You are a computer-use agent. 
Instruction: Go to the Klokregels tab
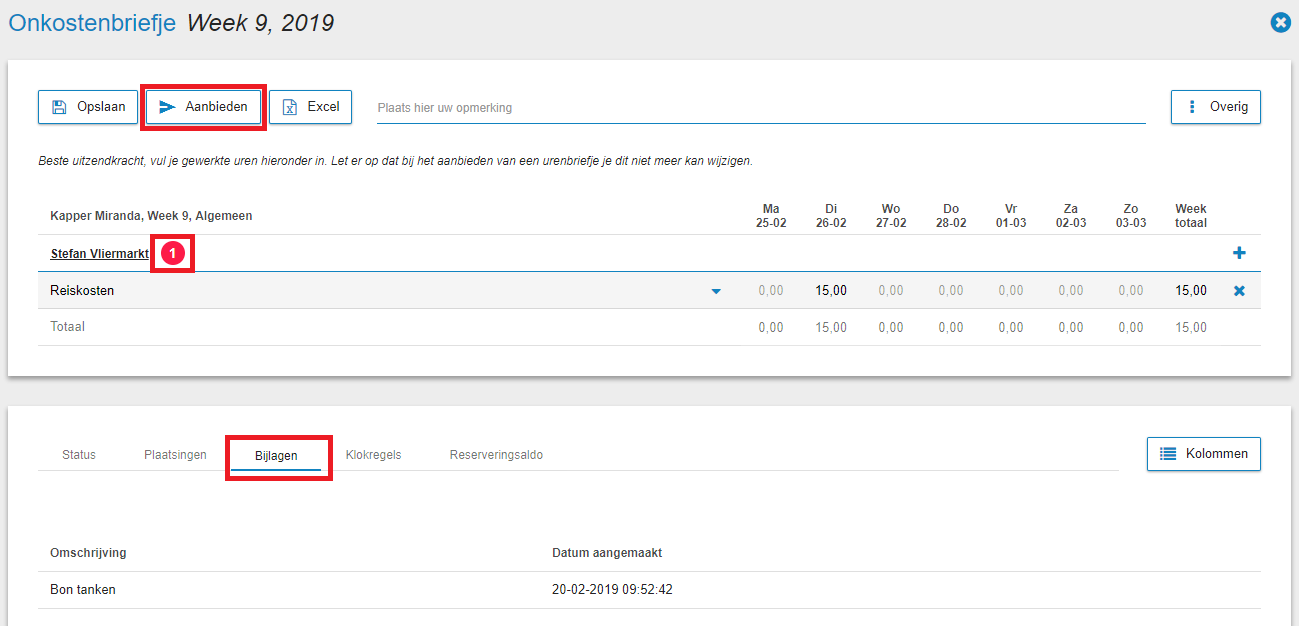(373, 455)
